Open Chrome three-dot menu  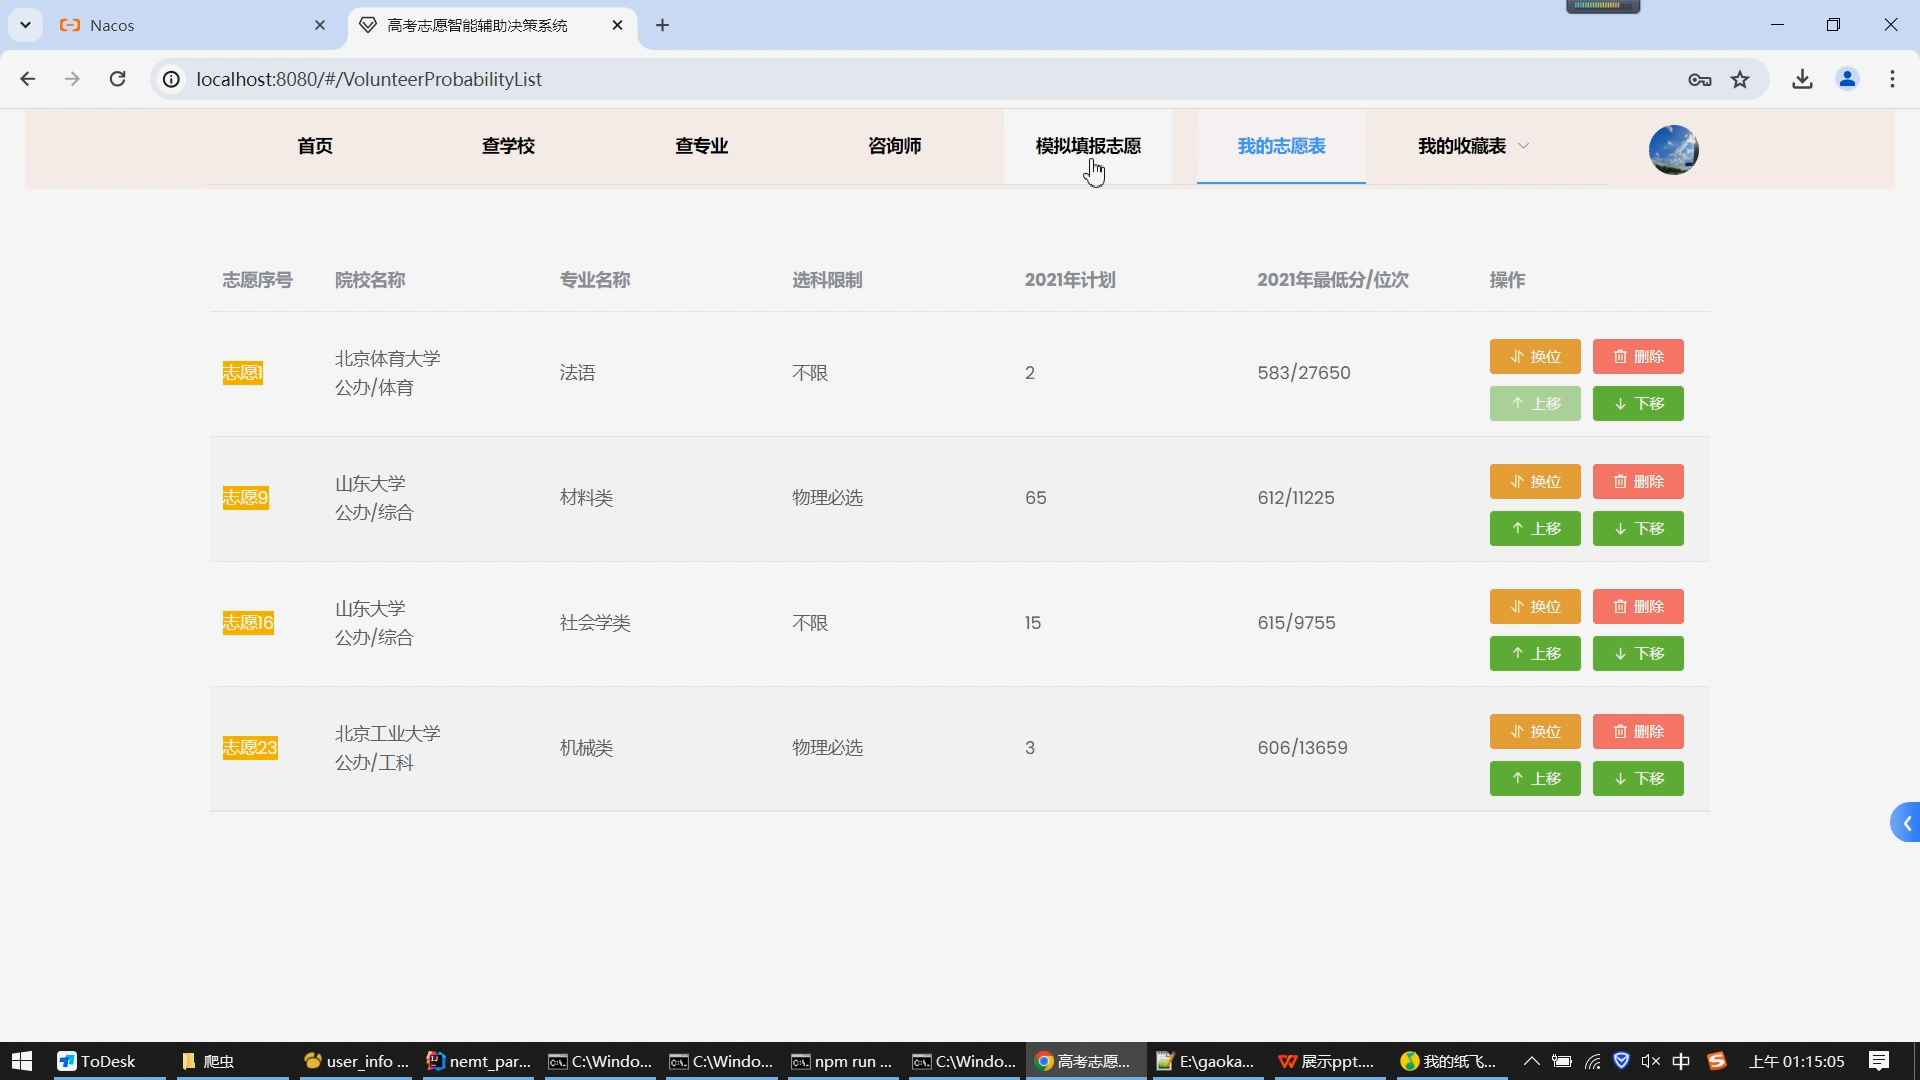pyautogui.click(x=1892, y=79)
